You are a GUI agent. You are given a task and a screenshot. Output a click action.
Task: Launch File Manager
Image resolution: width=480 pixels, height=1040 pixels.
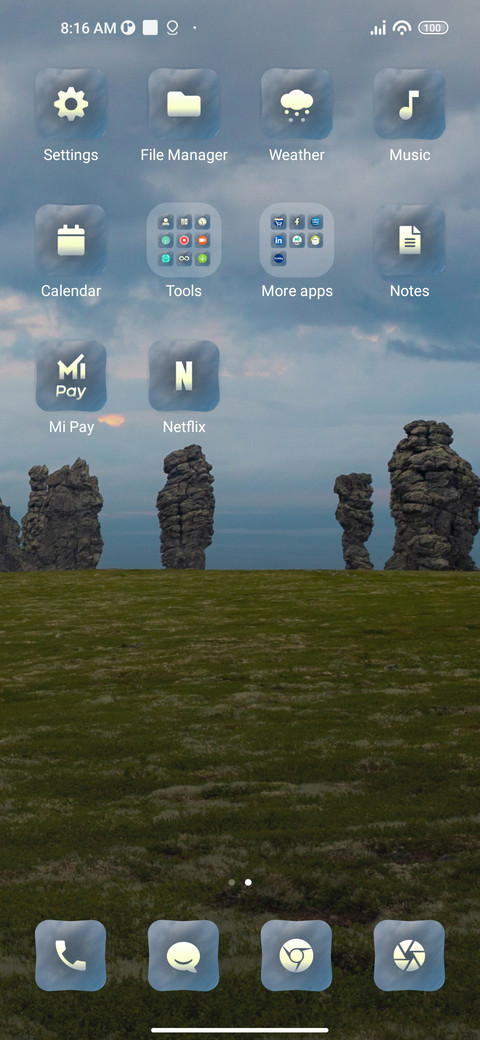(x=184, y=104)
